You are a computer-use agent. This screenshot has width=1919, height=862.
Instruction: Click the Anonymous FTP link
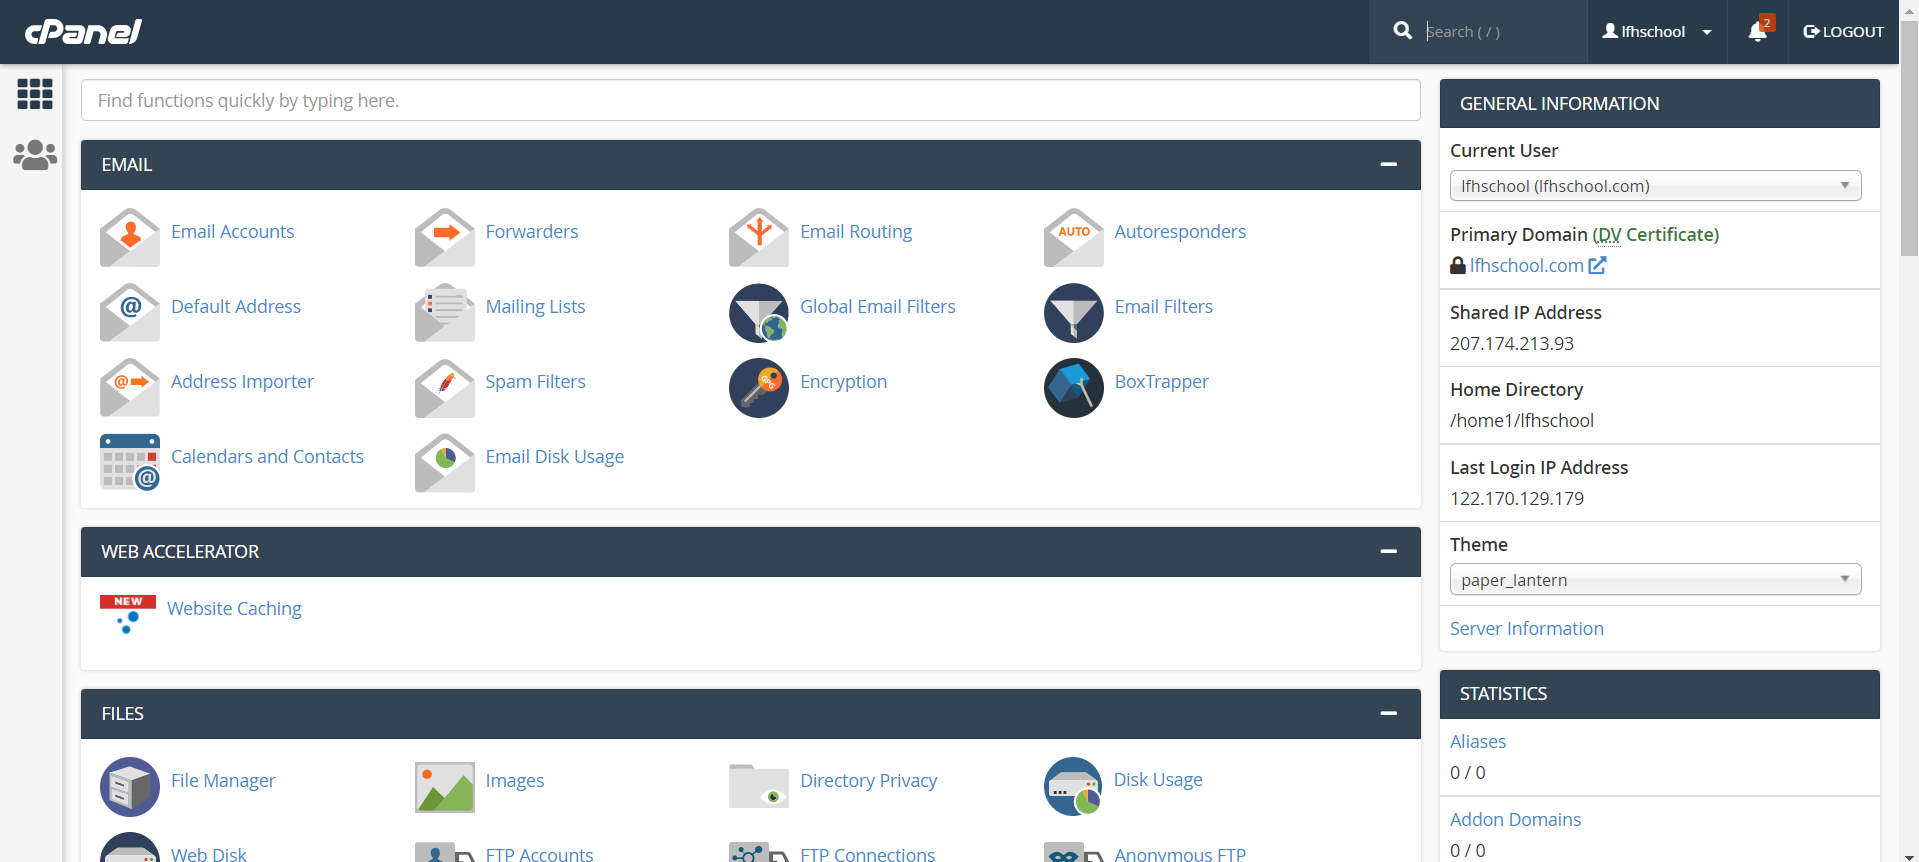point(1180,853)
